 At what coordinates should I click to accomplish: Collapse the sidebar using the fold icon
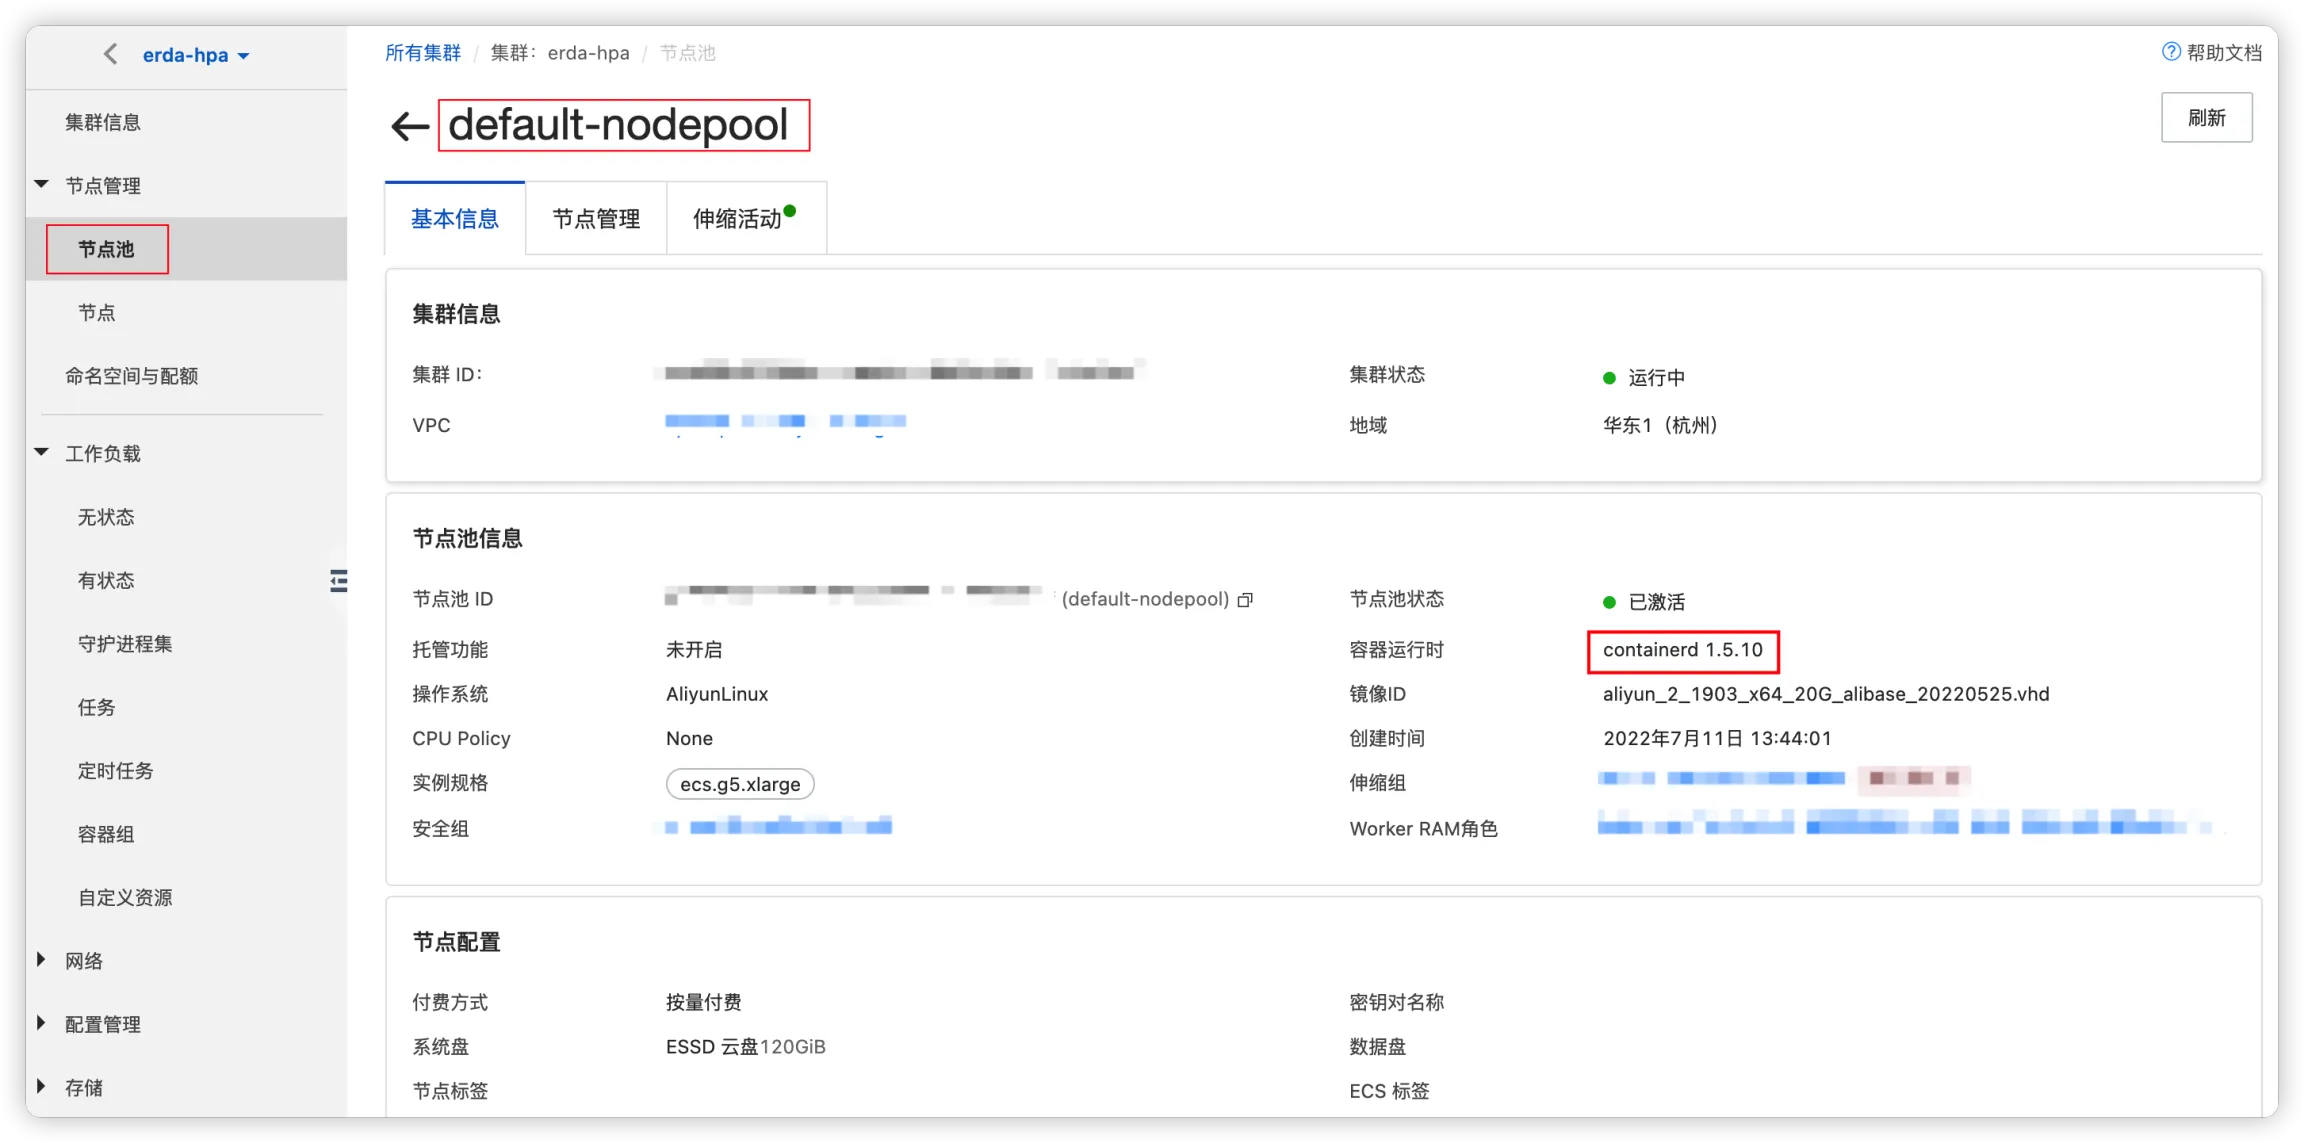338,580
